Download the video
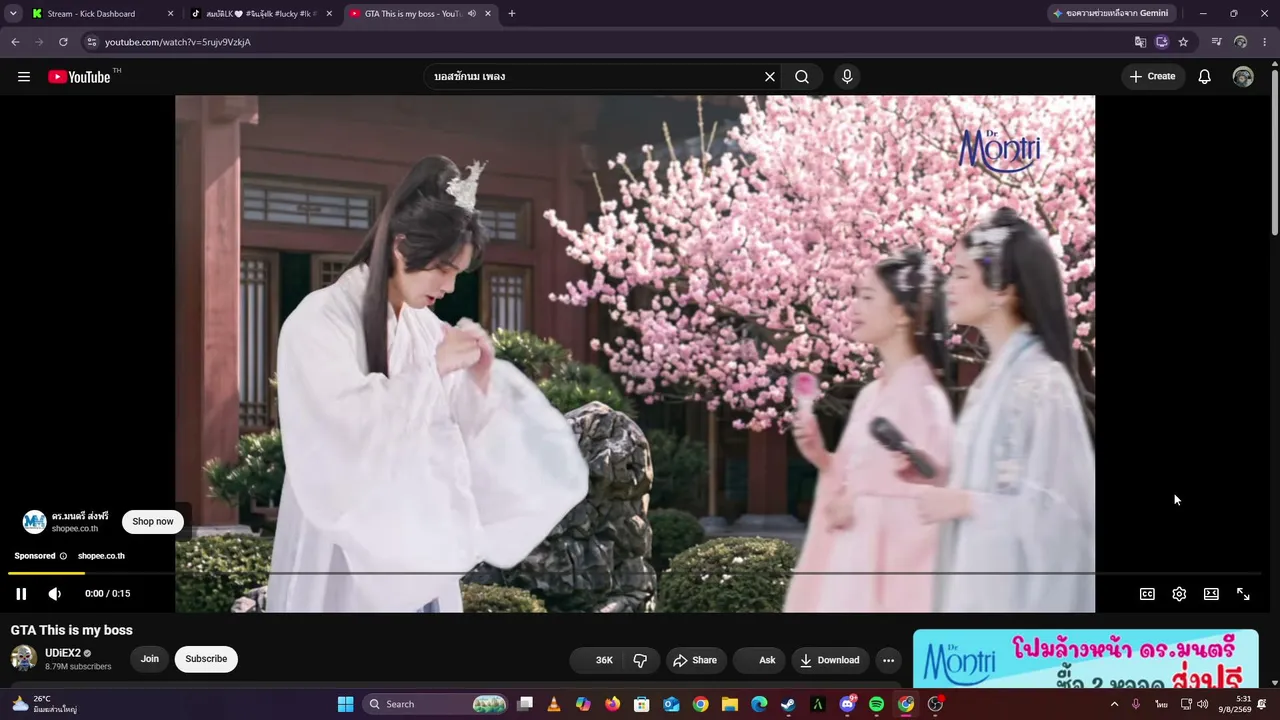 click(829, 660)
